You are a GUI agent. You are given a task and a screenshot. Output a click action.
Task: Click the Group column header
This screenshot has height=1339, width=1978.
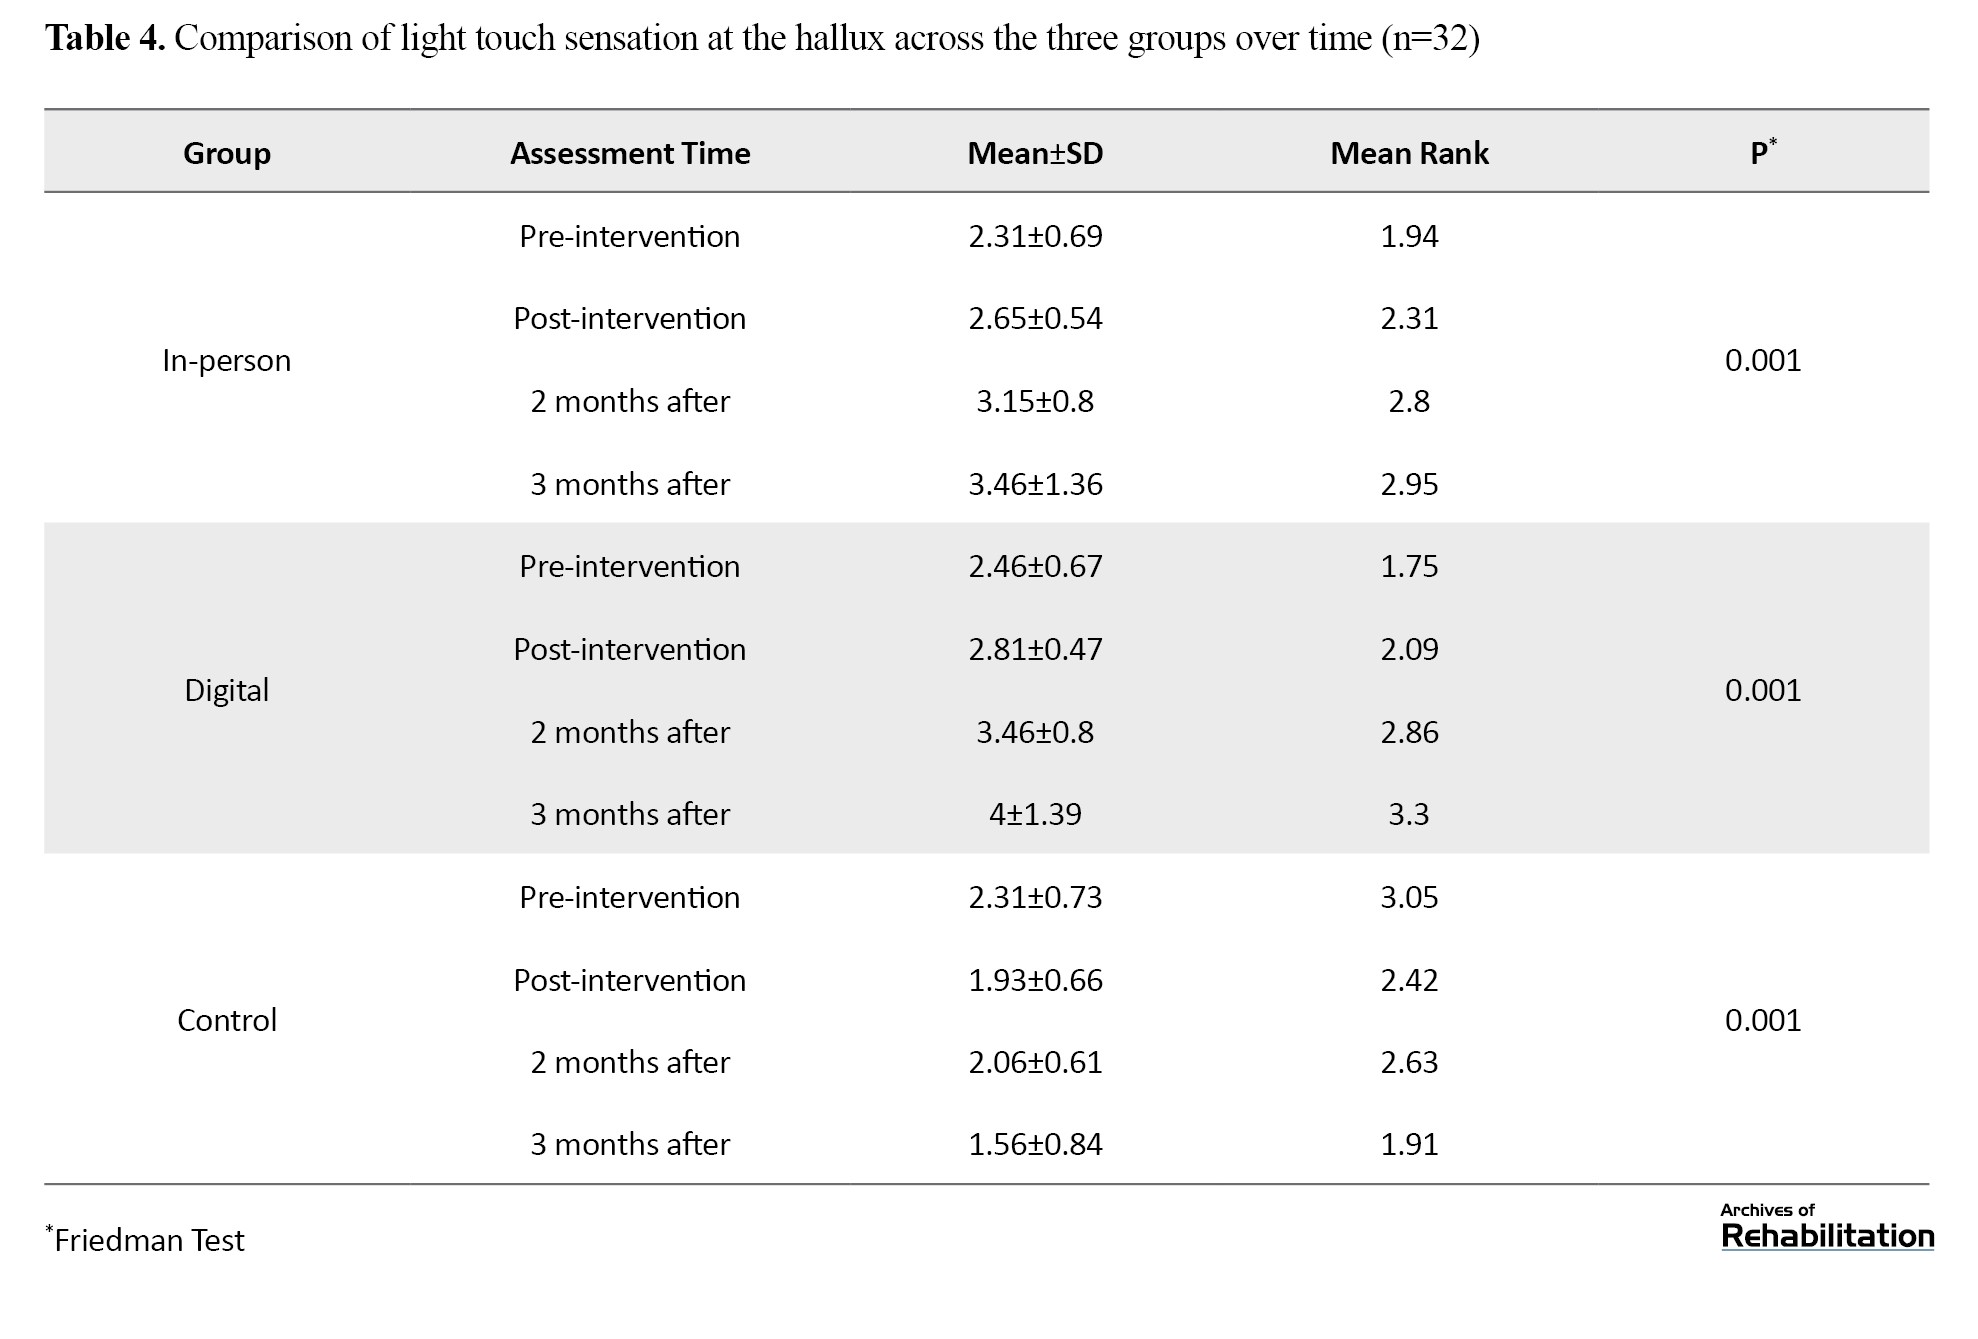227,153
